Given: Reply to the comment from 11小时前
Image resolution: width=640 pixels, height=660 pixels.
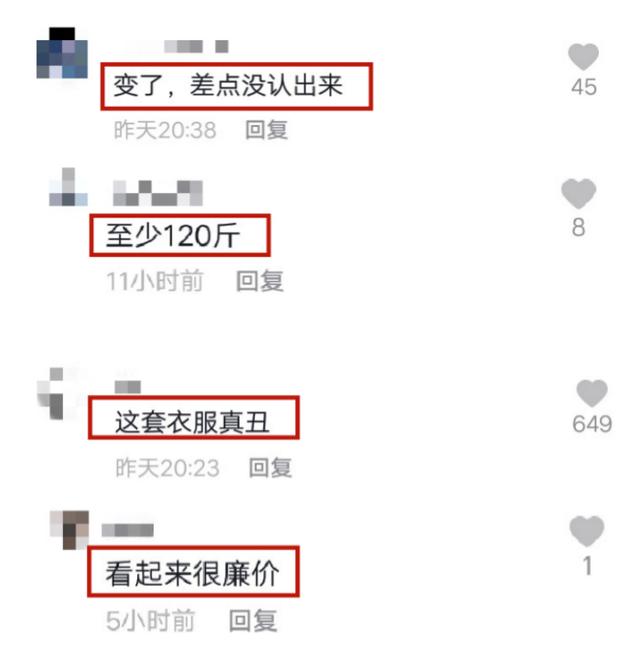Looking at the screenshot, I should pos(259,281).
